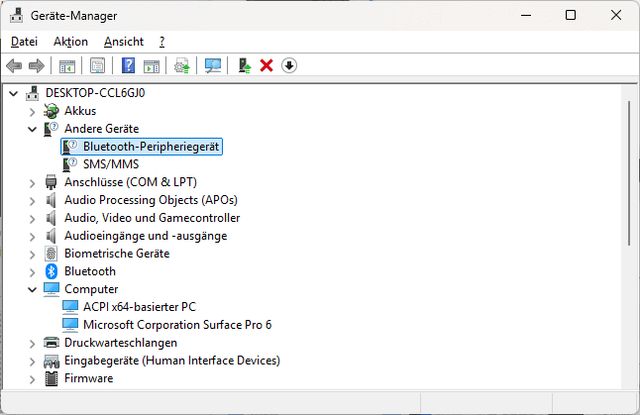Image resolution: width=640 pixels, height=415 pixels.
Task: Select ACPI x64-basierter PC entry
Action: point(139,307)
